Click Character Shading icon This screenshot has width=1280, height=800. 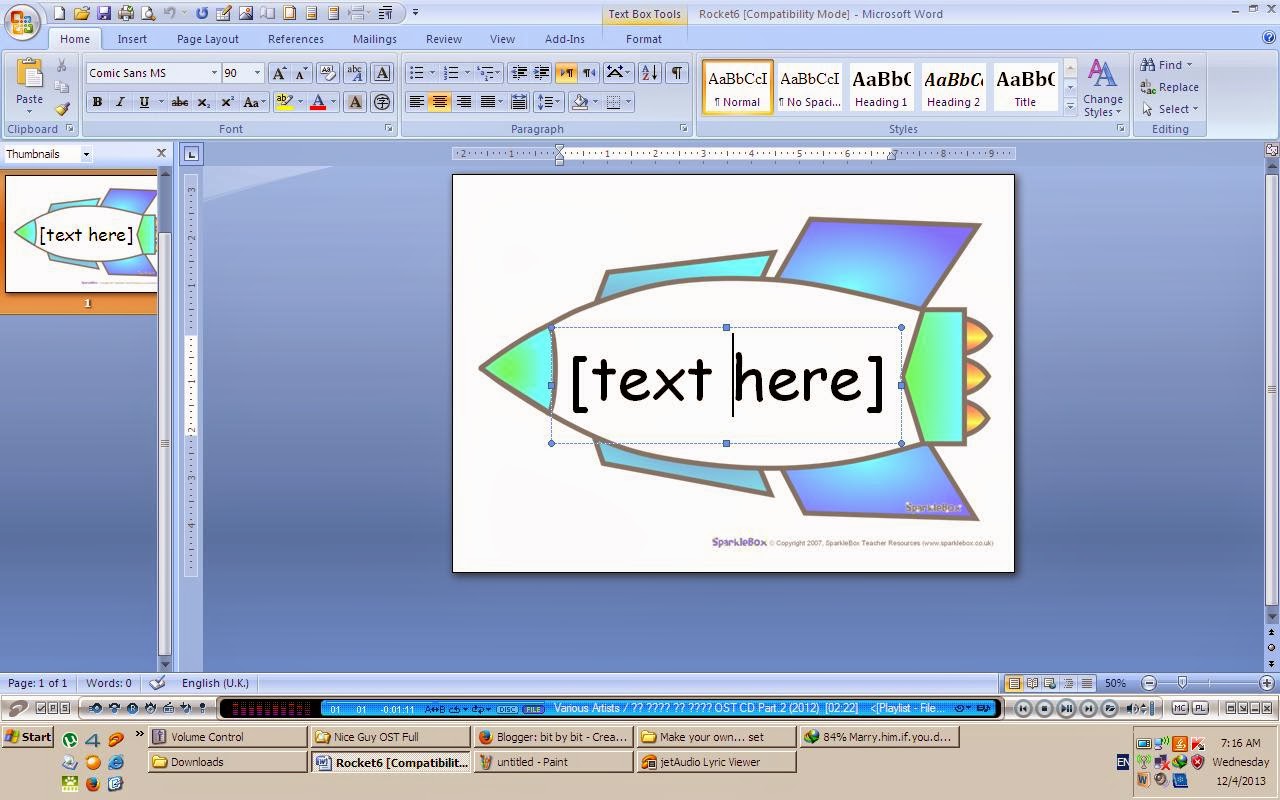(x=355, y=102)
